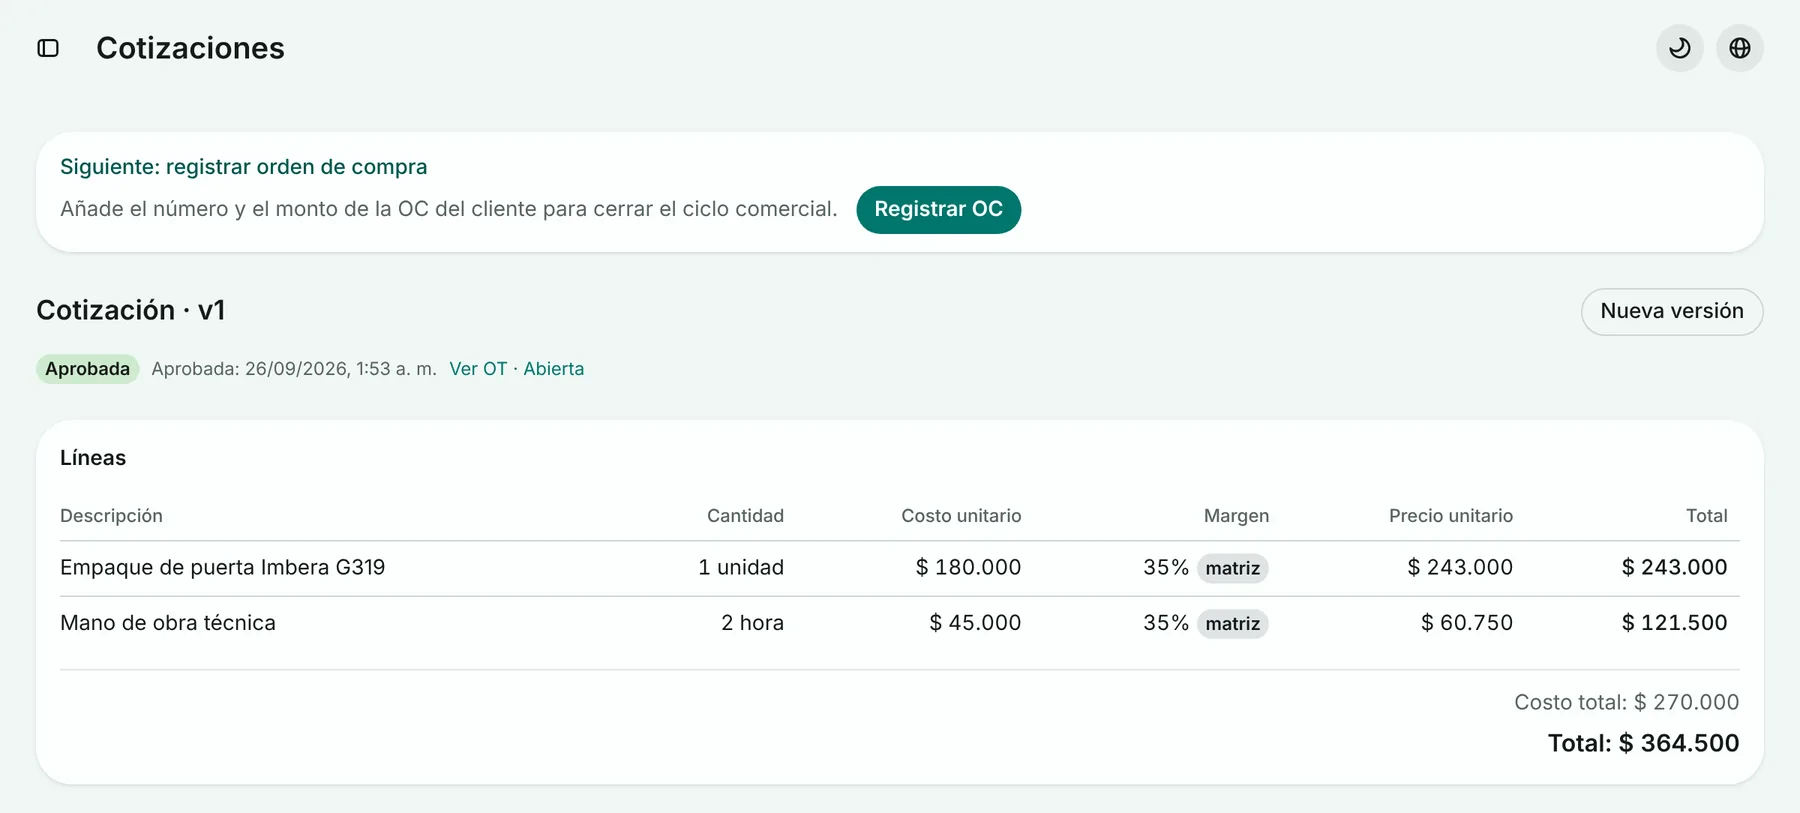Select the matriz tag on Empaque row
The image size is (1800, 813).
tap(1232, 568)
